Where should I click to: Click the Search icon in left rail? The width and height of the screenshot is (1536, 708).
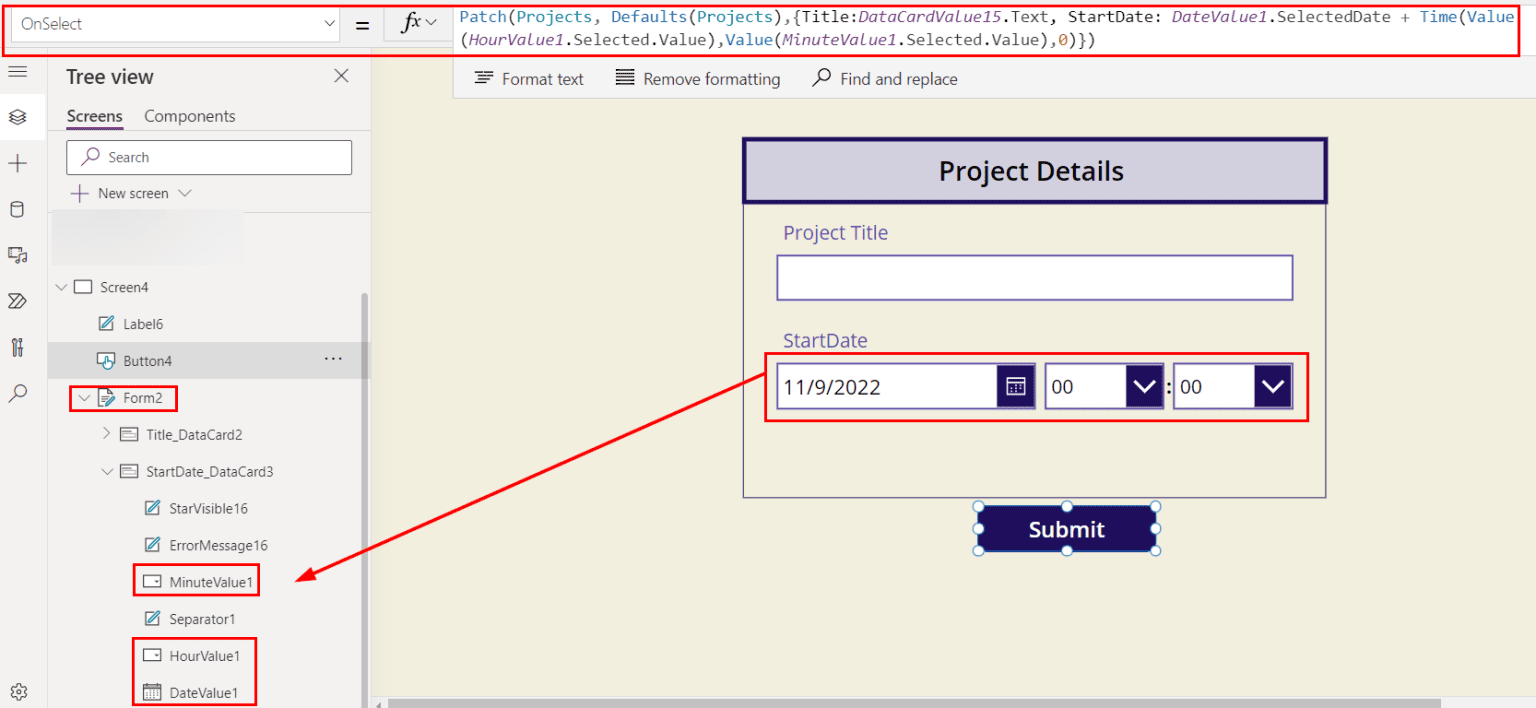pyautogui.click(x=18, y=393)
